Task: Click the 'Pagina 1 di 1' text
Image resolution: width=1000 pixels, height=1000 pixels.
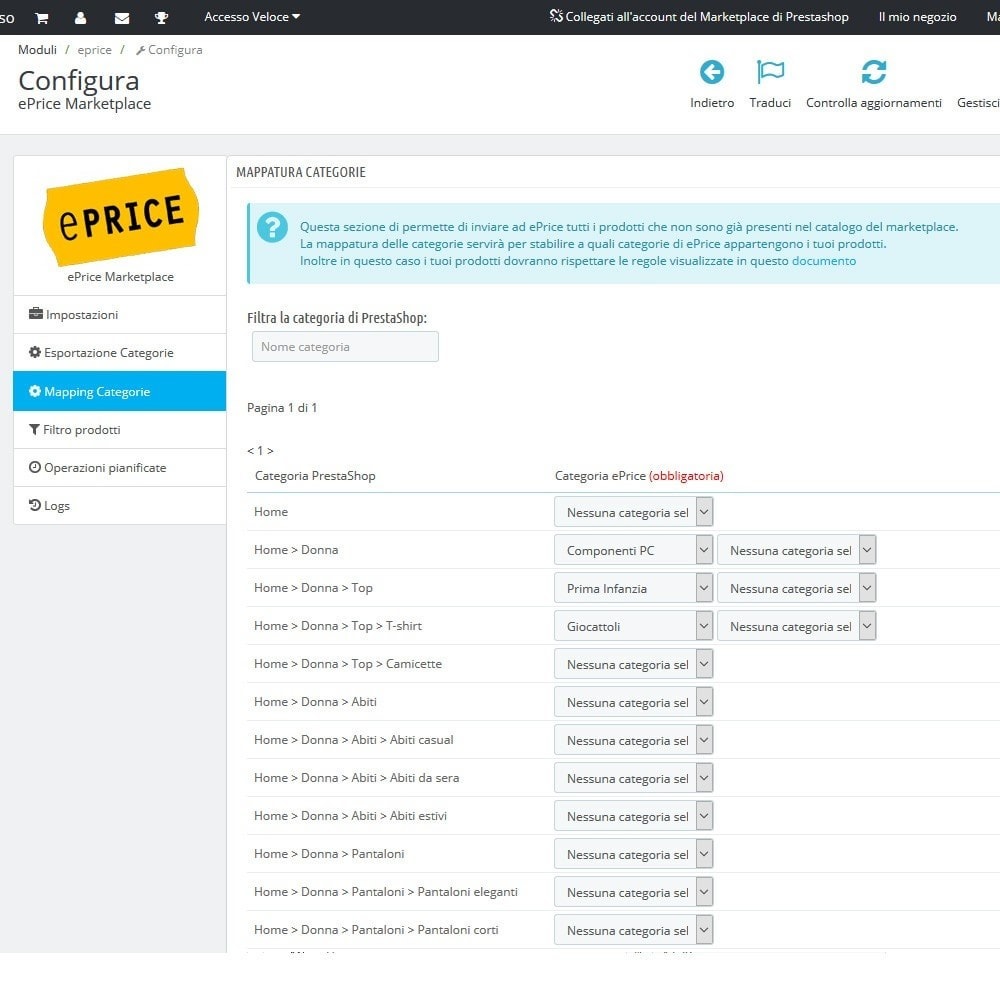Action: (x=282, y=408)
